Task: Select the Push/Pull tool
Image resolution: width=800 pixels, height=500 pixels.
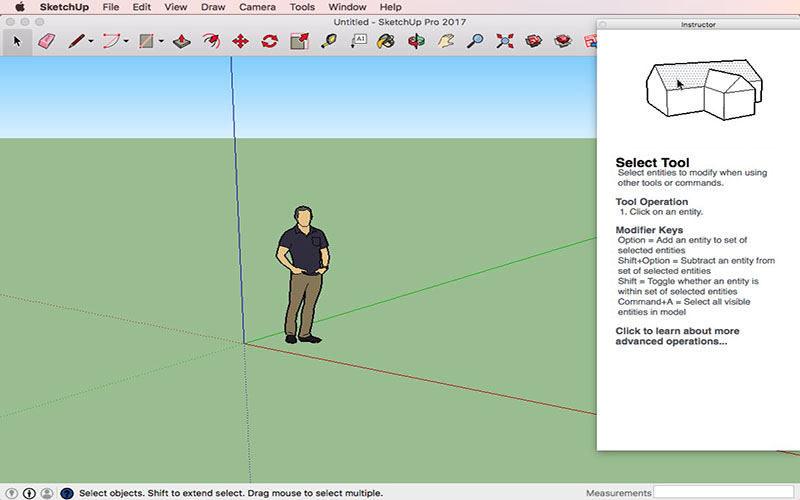Action: click(182, 41)
